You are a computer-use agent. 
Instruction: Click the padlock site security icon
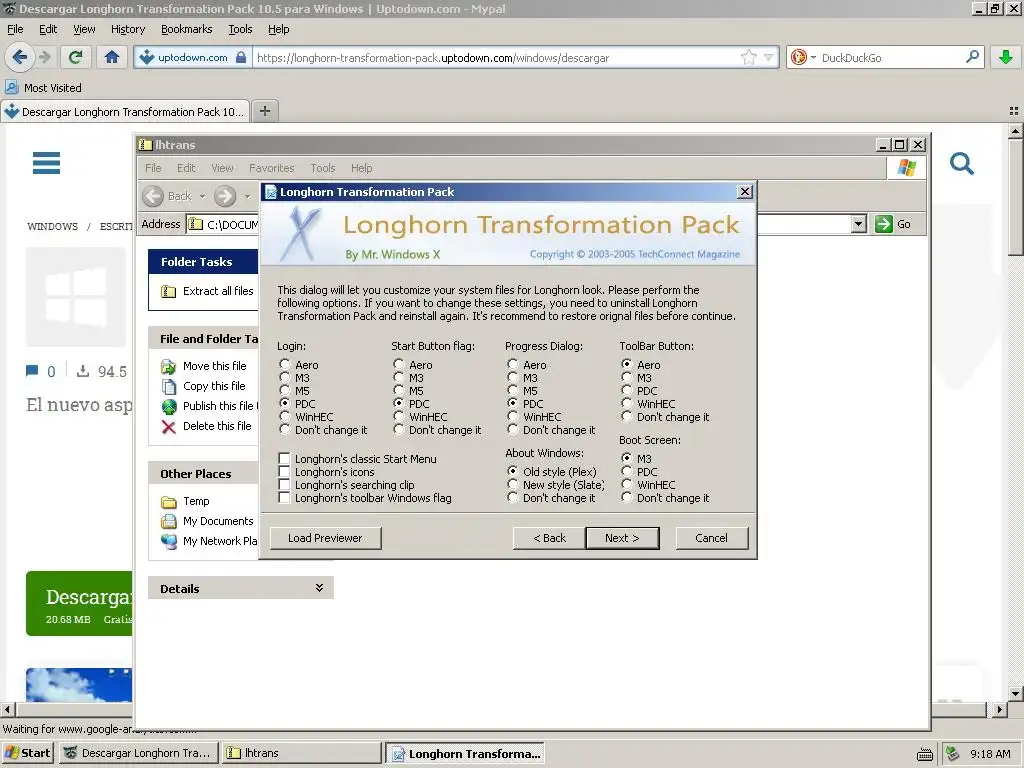241,57
